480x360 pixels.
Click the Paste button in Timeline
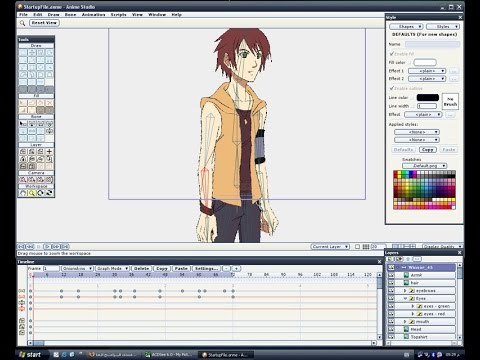(x=181, y=268)
